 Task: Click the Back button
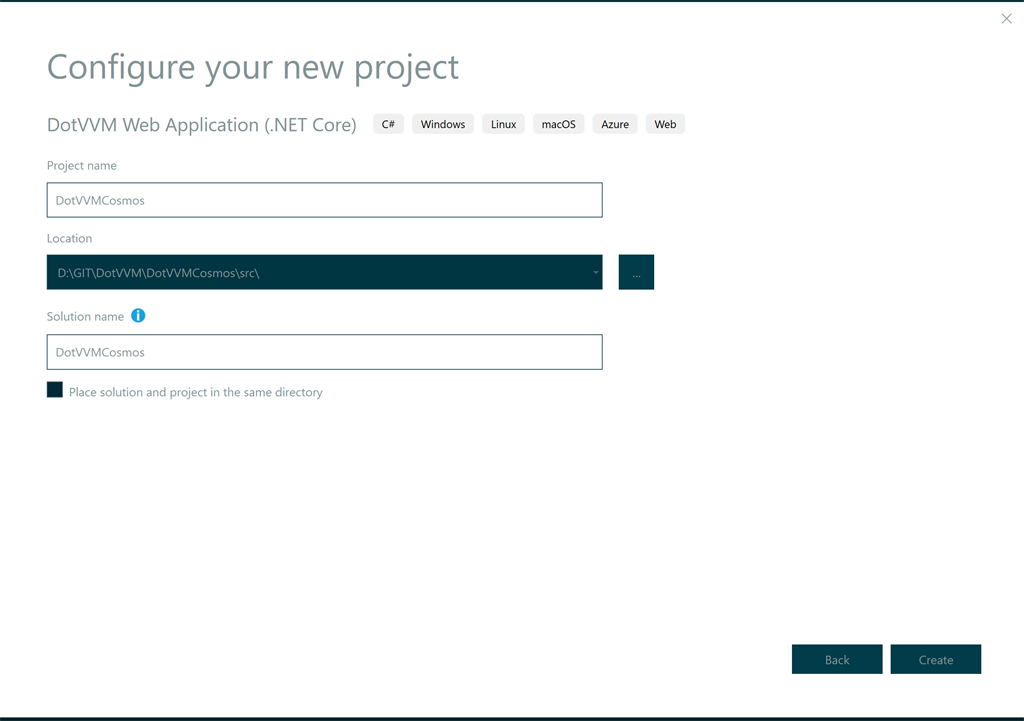pyautogui.click(x=837, y=659)
